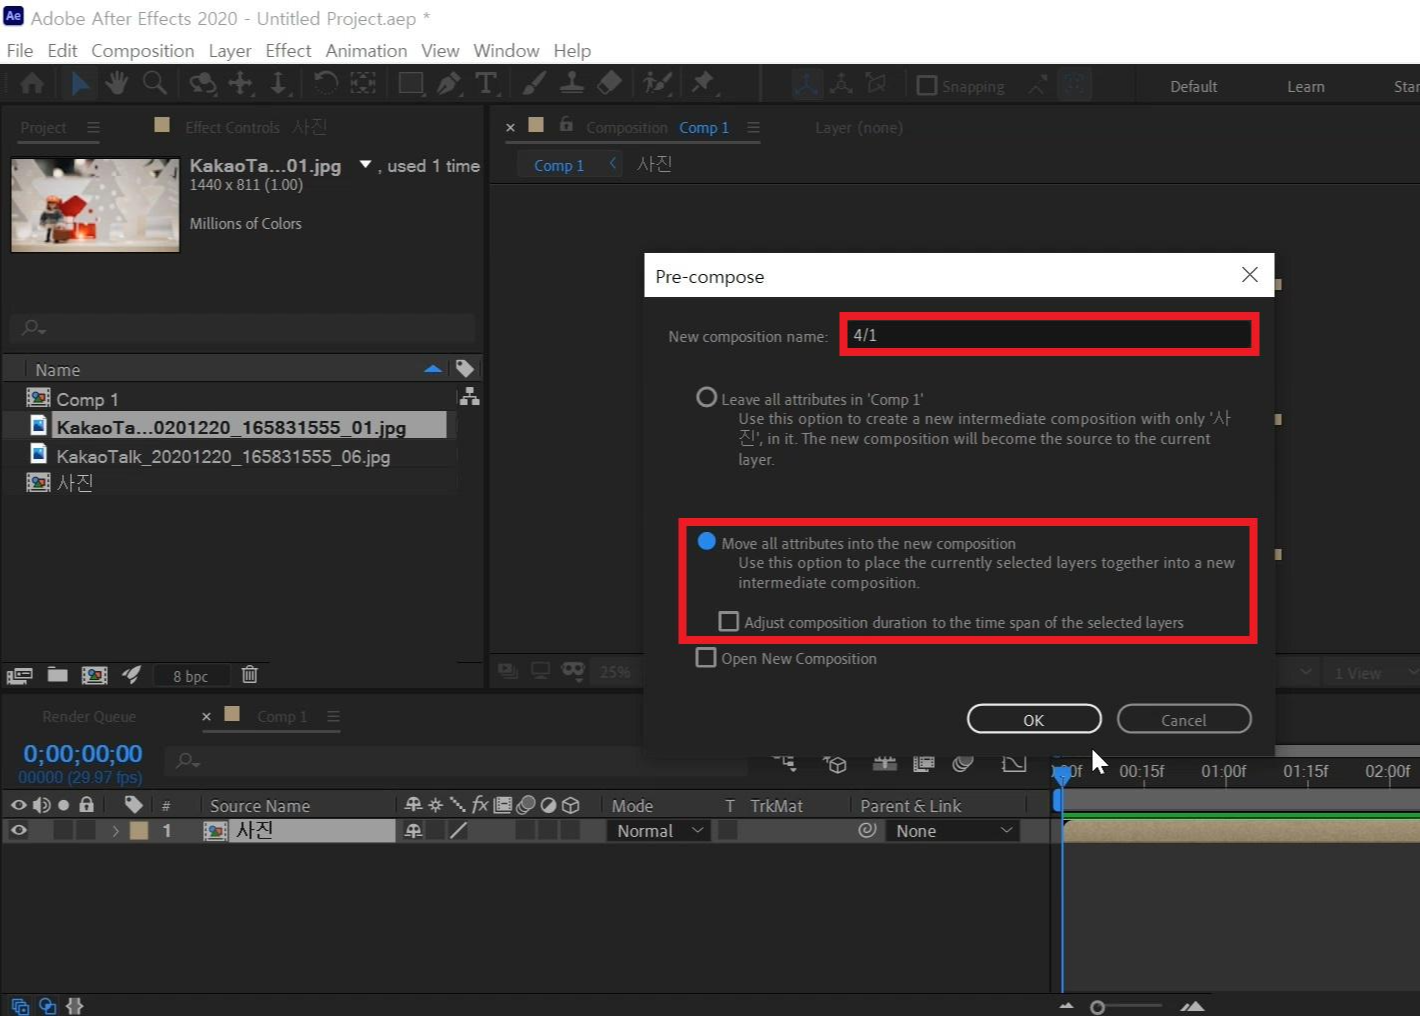Switch to the Render Queue tab
Image resolution: width=1420 pixels, height=1016 pixels.
click(89, 716)
